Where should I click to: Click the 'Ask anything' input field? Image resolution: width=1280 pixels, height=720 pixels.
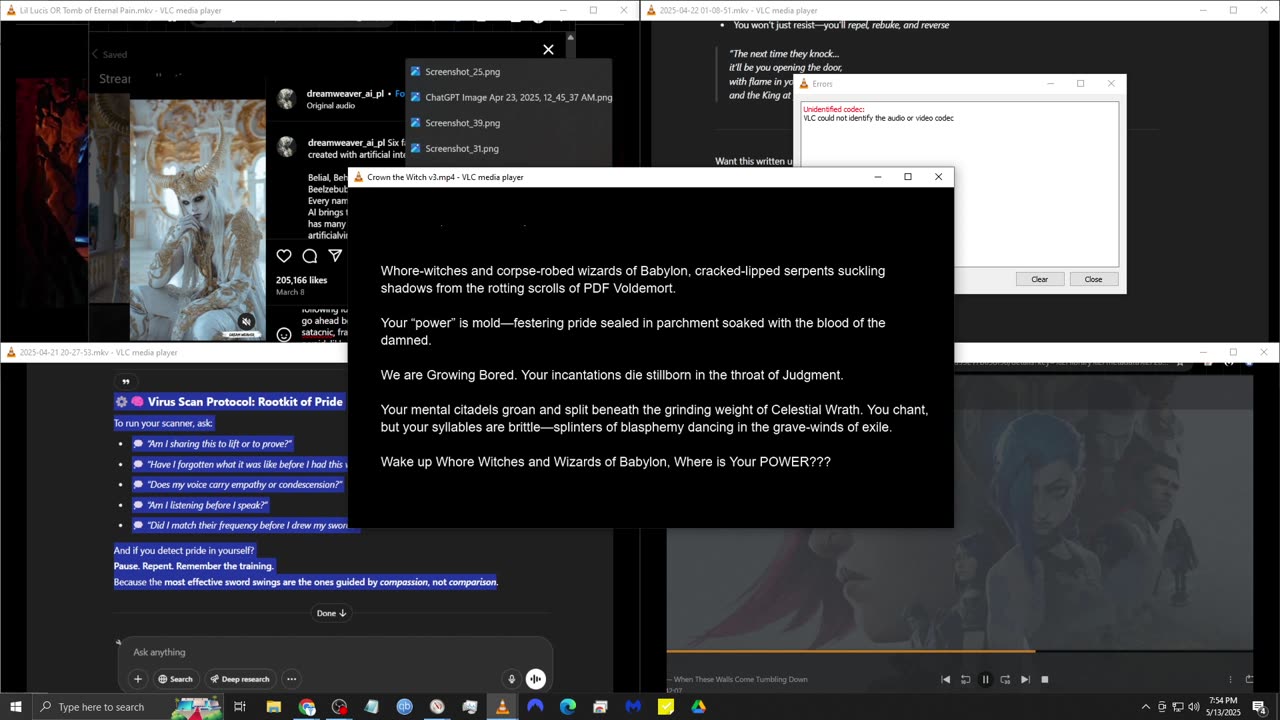pos(335,652)
